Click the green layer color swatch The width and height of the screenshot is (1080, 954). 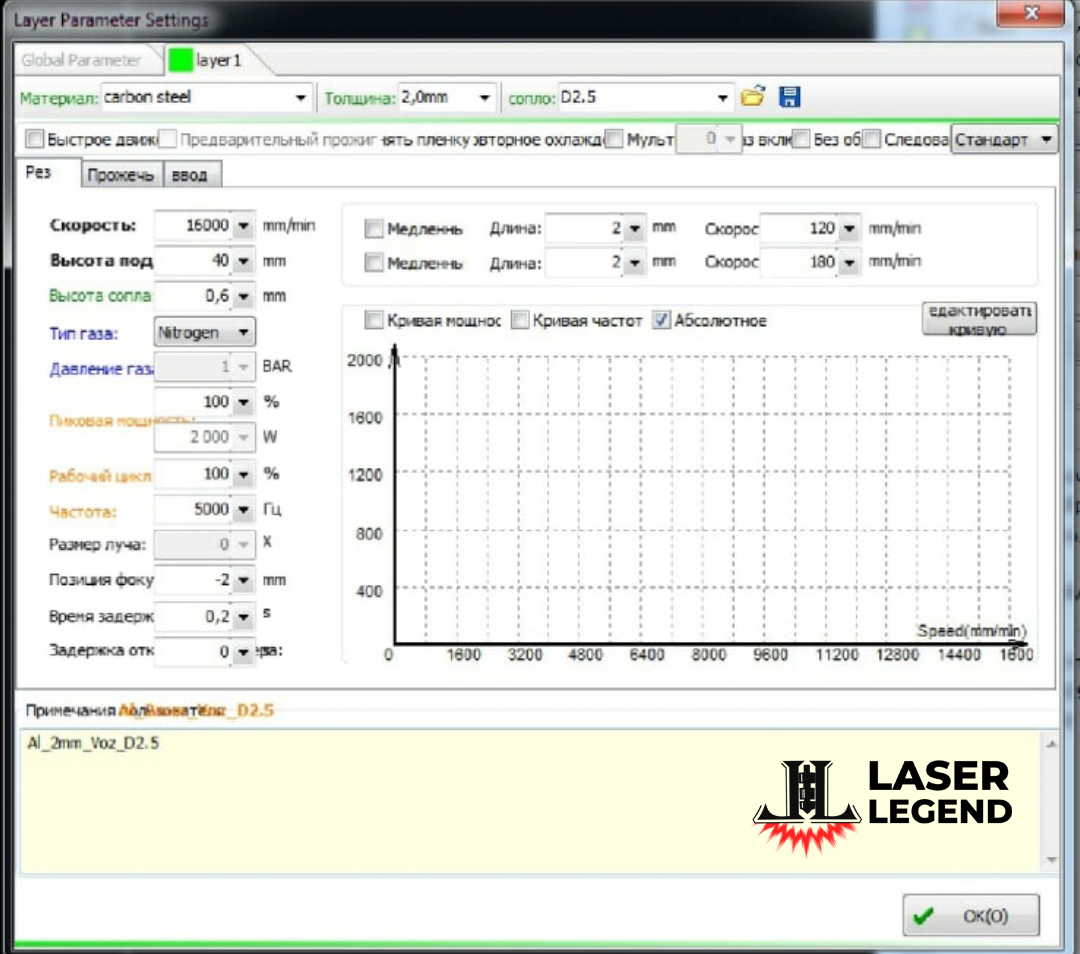(x=180, y=59)
